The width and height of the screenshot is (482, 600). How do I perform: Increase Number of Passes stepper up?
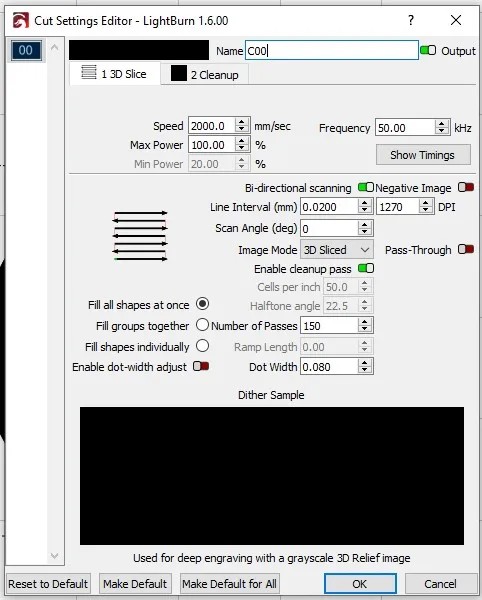point(365,322)
